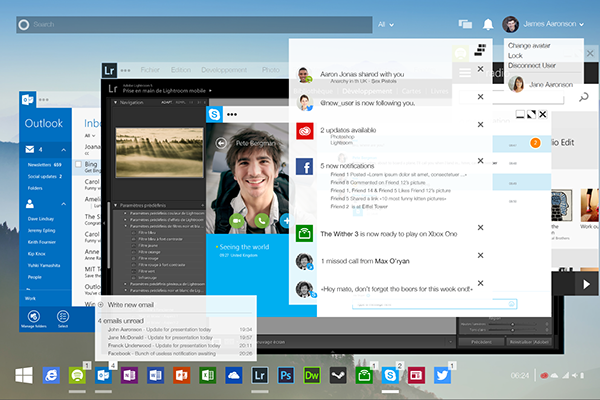Image resolution: width=600 pixels, height=400 pixels.
Task: Open Lightroom window's three-dot menu
Action: click(x=126, y=70)
